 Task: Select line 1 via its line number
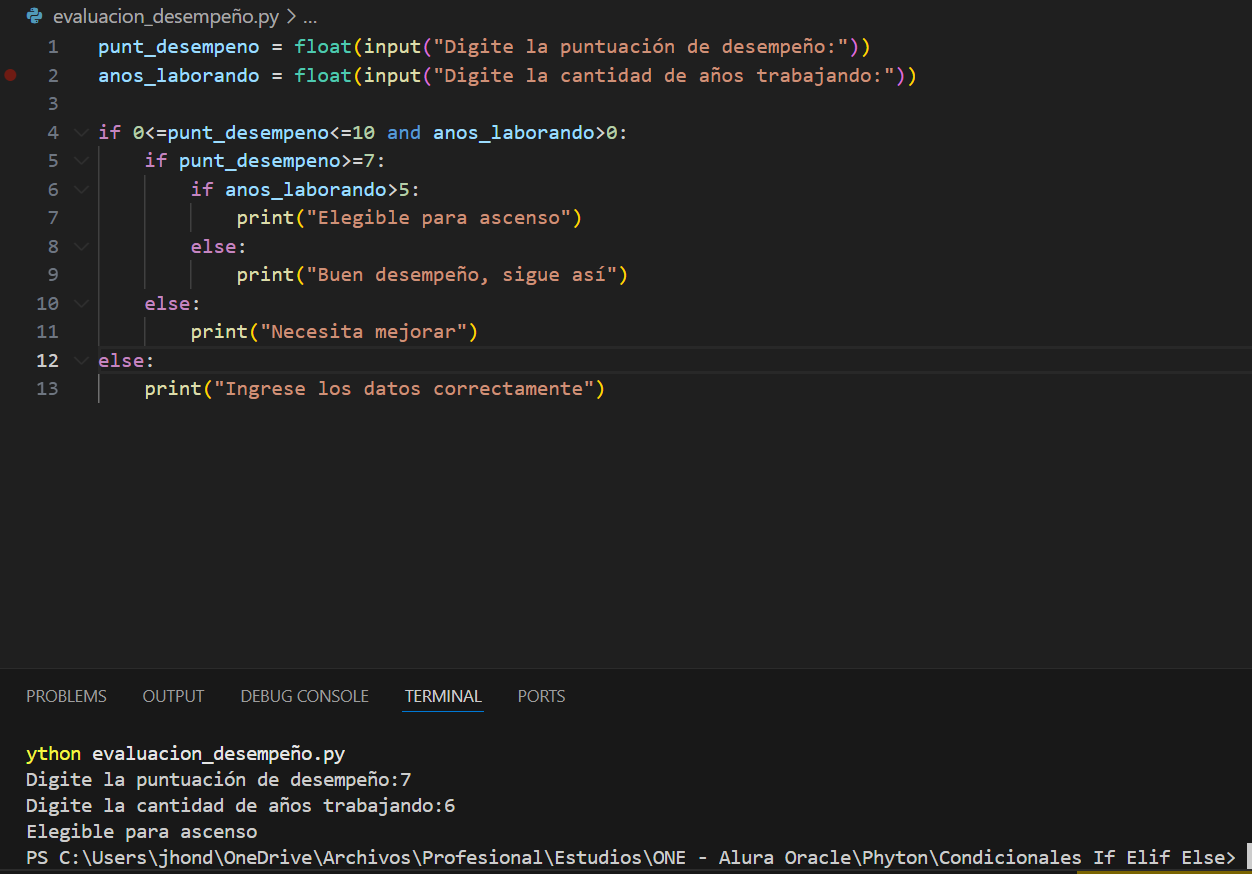(52, 47)
